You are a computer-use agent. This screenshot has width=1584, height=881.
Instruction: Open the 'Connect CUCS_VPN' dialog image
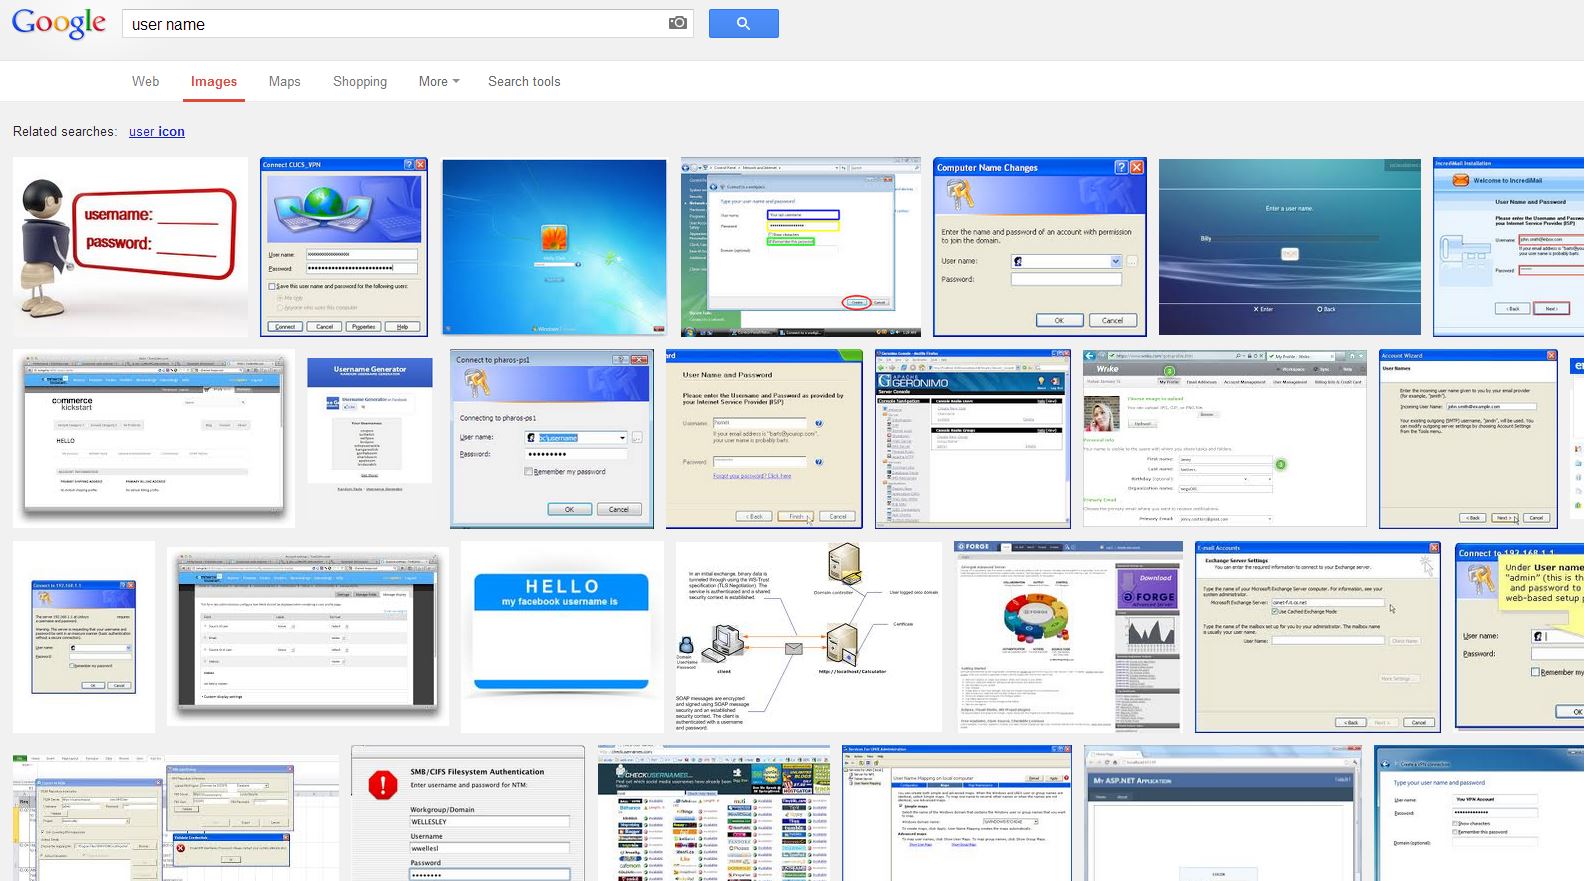click(344, 247)
